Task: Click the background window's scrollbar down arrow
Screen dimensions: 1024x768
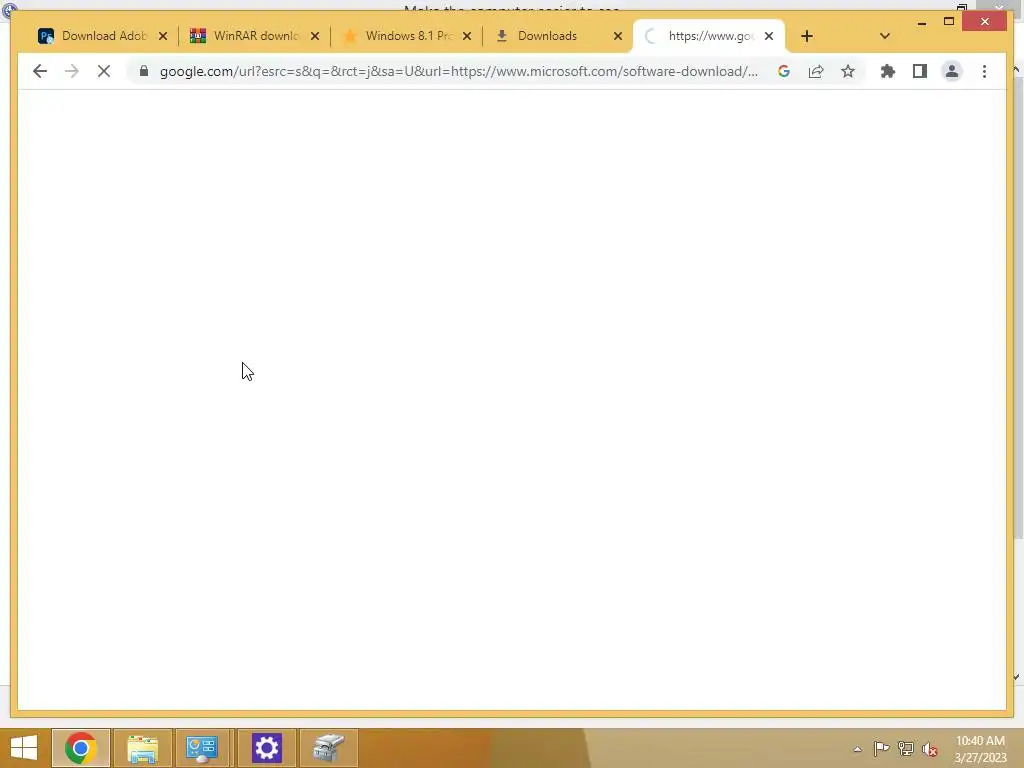Action: [x=1017, y=677]
